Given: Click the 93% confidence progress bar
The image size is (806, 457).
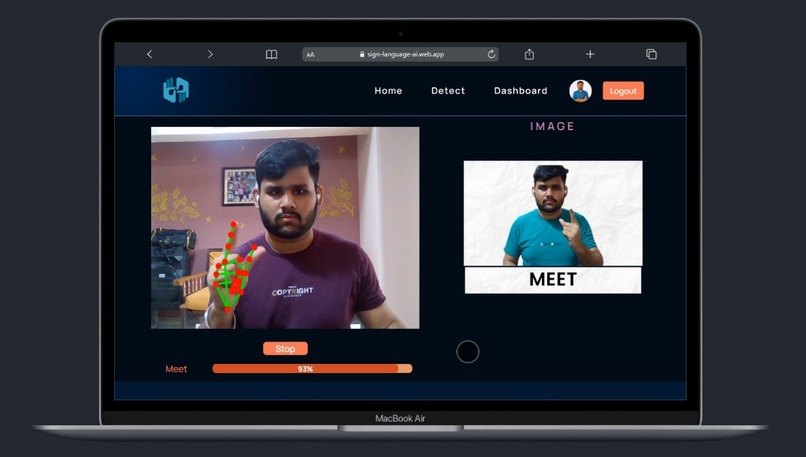Looking at the screenshot, I should (x=312, y=369).
